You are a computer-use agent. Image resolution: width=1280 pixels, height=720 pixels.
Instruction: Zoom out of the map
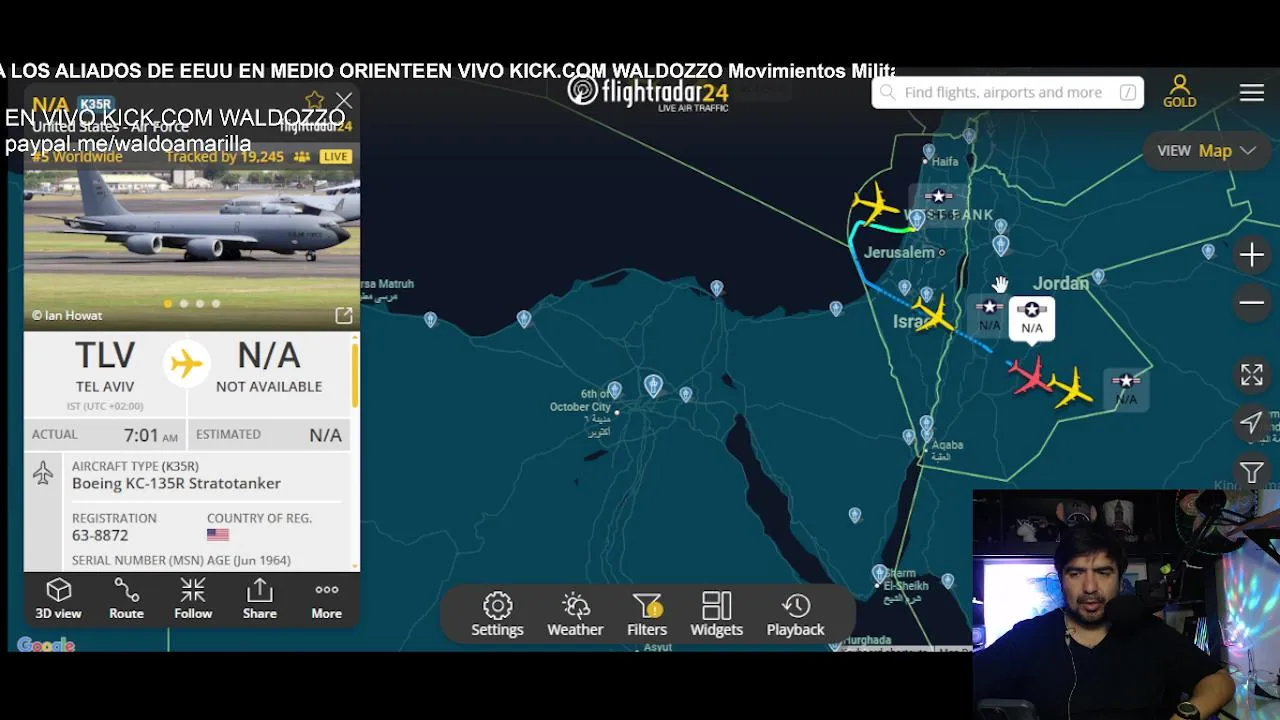tap(1252, 302)
